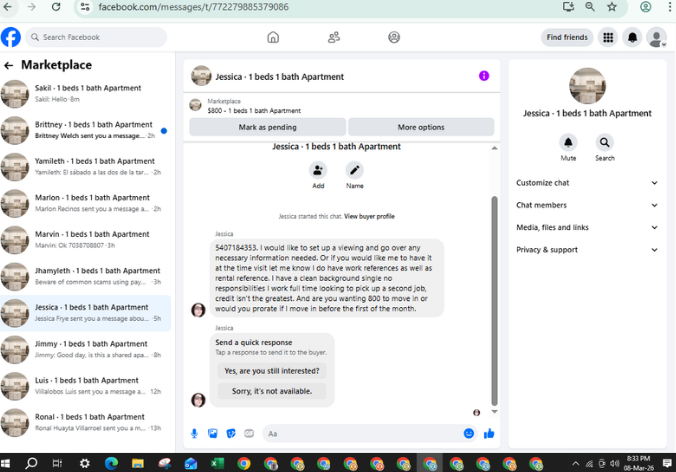The height and width of the screenshot is (472, 676).
Task: Click the browser address bar URL
Action: [193, 7]
